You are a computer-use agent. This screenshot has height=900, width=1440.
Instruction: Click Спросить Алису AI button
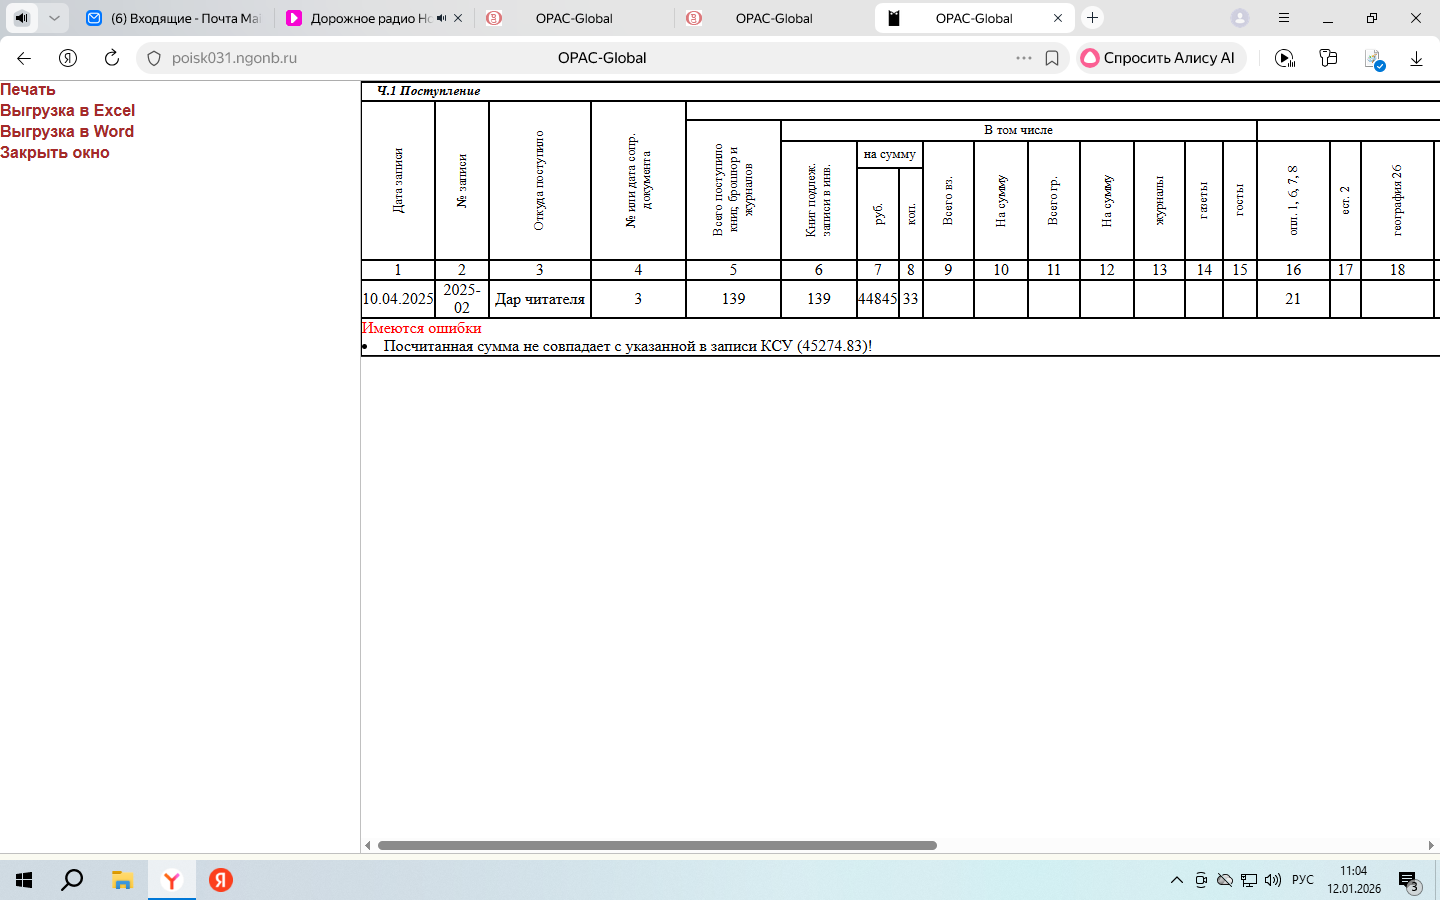1159,58
